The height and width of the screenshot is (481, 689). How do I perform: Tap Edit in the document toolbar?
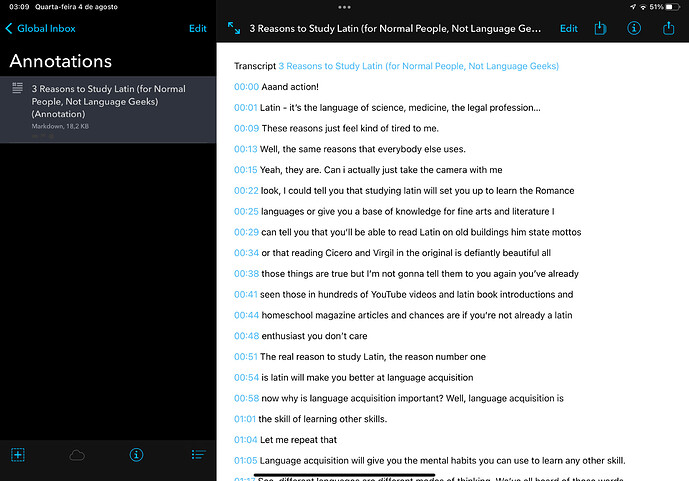569,29
